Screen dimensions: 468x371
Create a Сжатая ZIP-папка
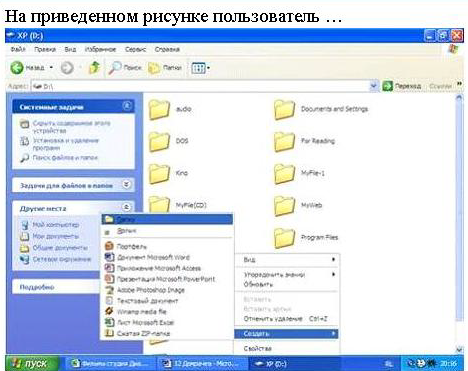(167, 333)
